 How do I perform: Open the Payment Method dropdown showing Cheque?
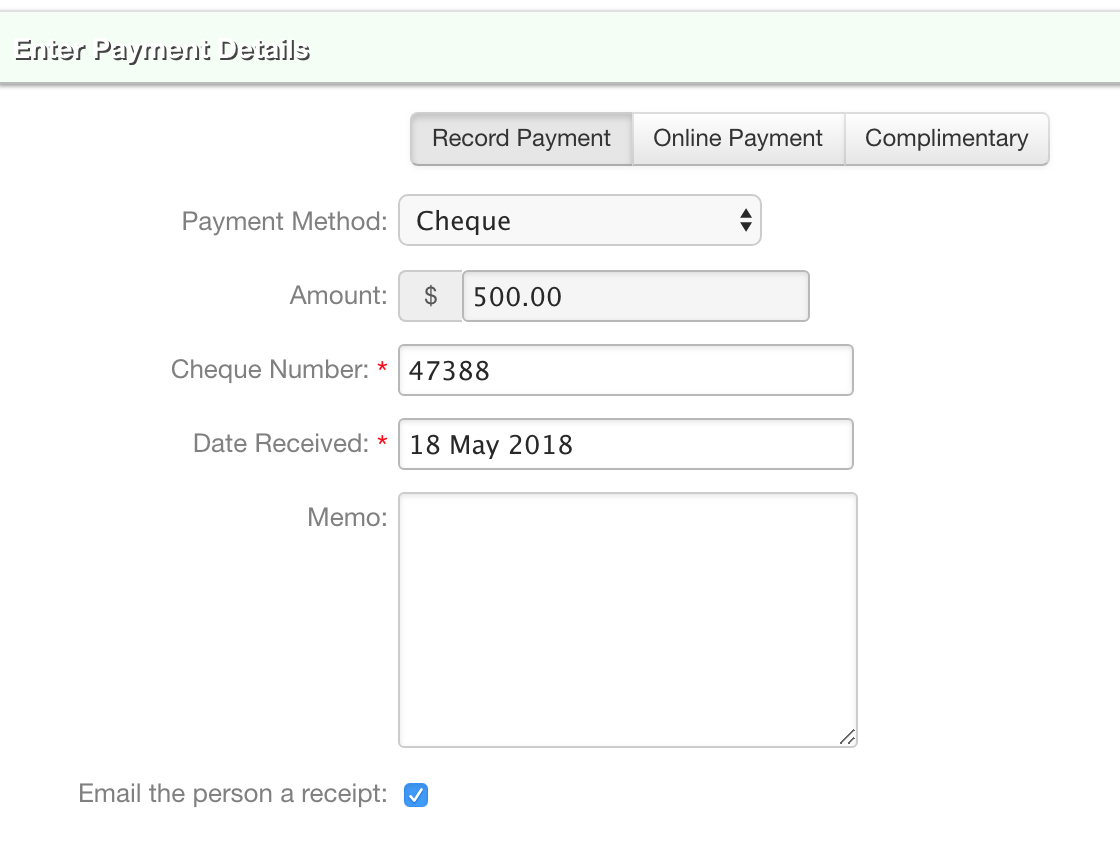(580, 220)
